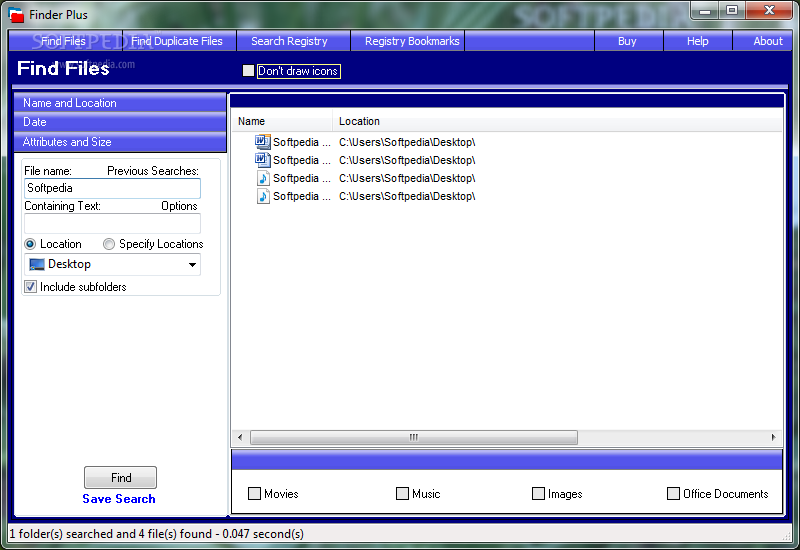Click the horizontal scrollbar thumb in results
Image resolution: width=800 pixels, height=550 pixels.
[x=414, y=437]
